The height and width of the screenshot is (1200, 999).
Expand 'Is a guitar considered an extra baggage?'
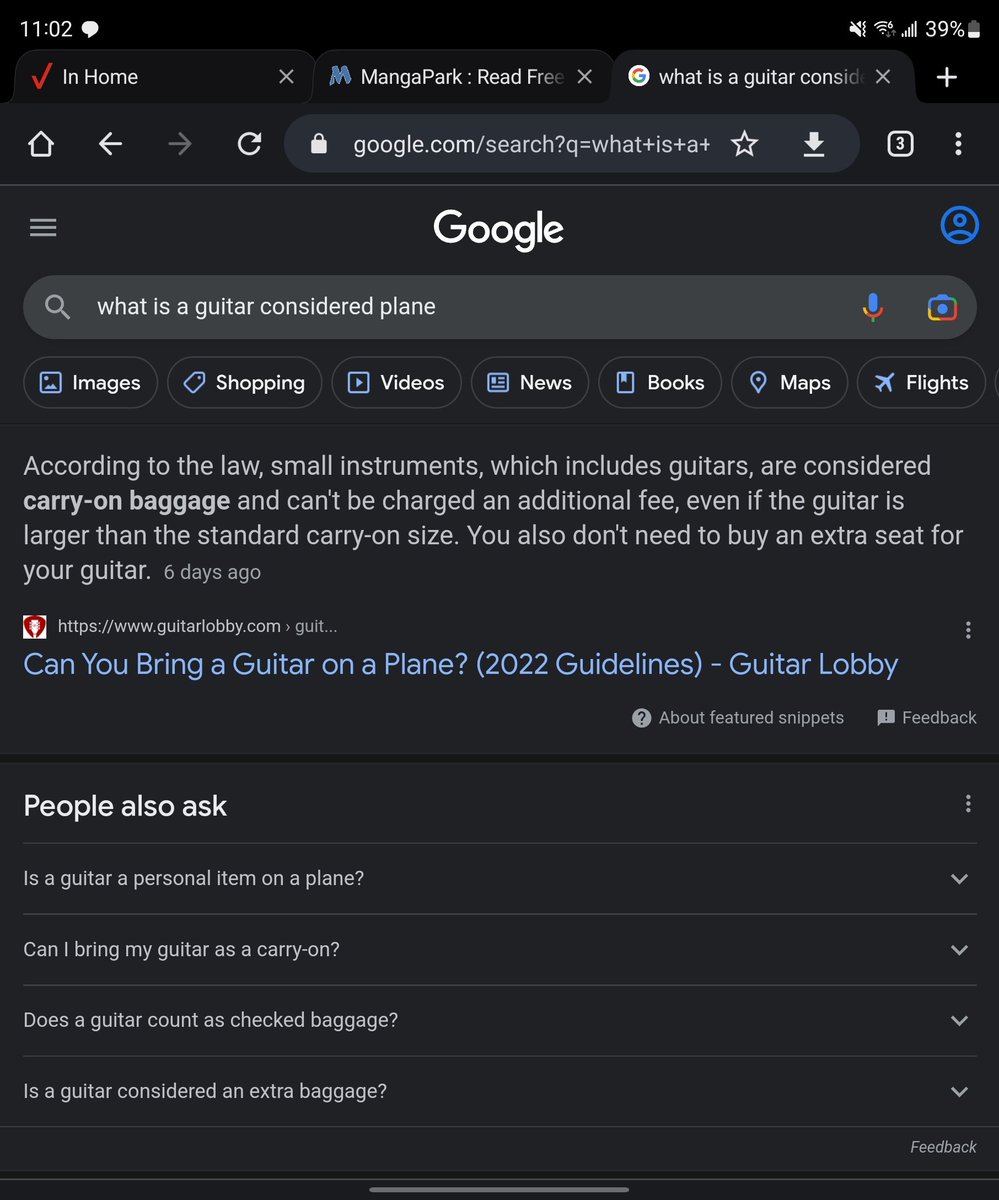click(x=500, y=1091)
